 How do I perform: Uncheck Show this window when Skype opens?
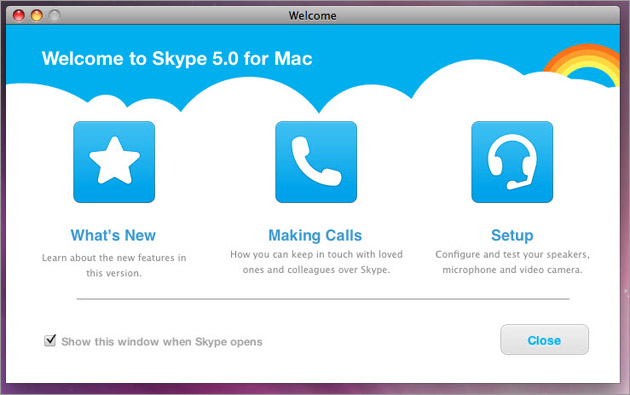pos(50,341)
